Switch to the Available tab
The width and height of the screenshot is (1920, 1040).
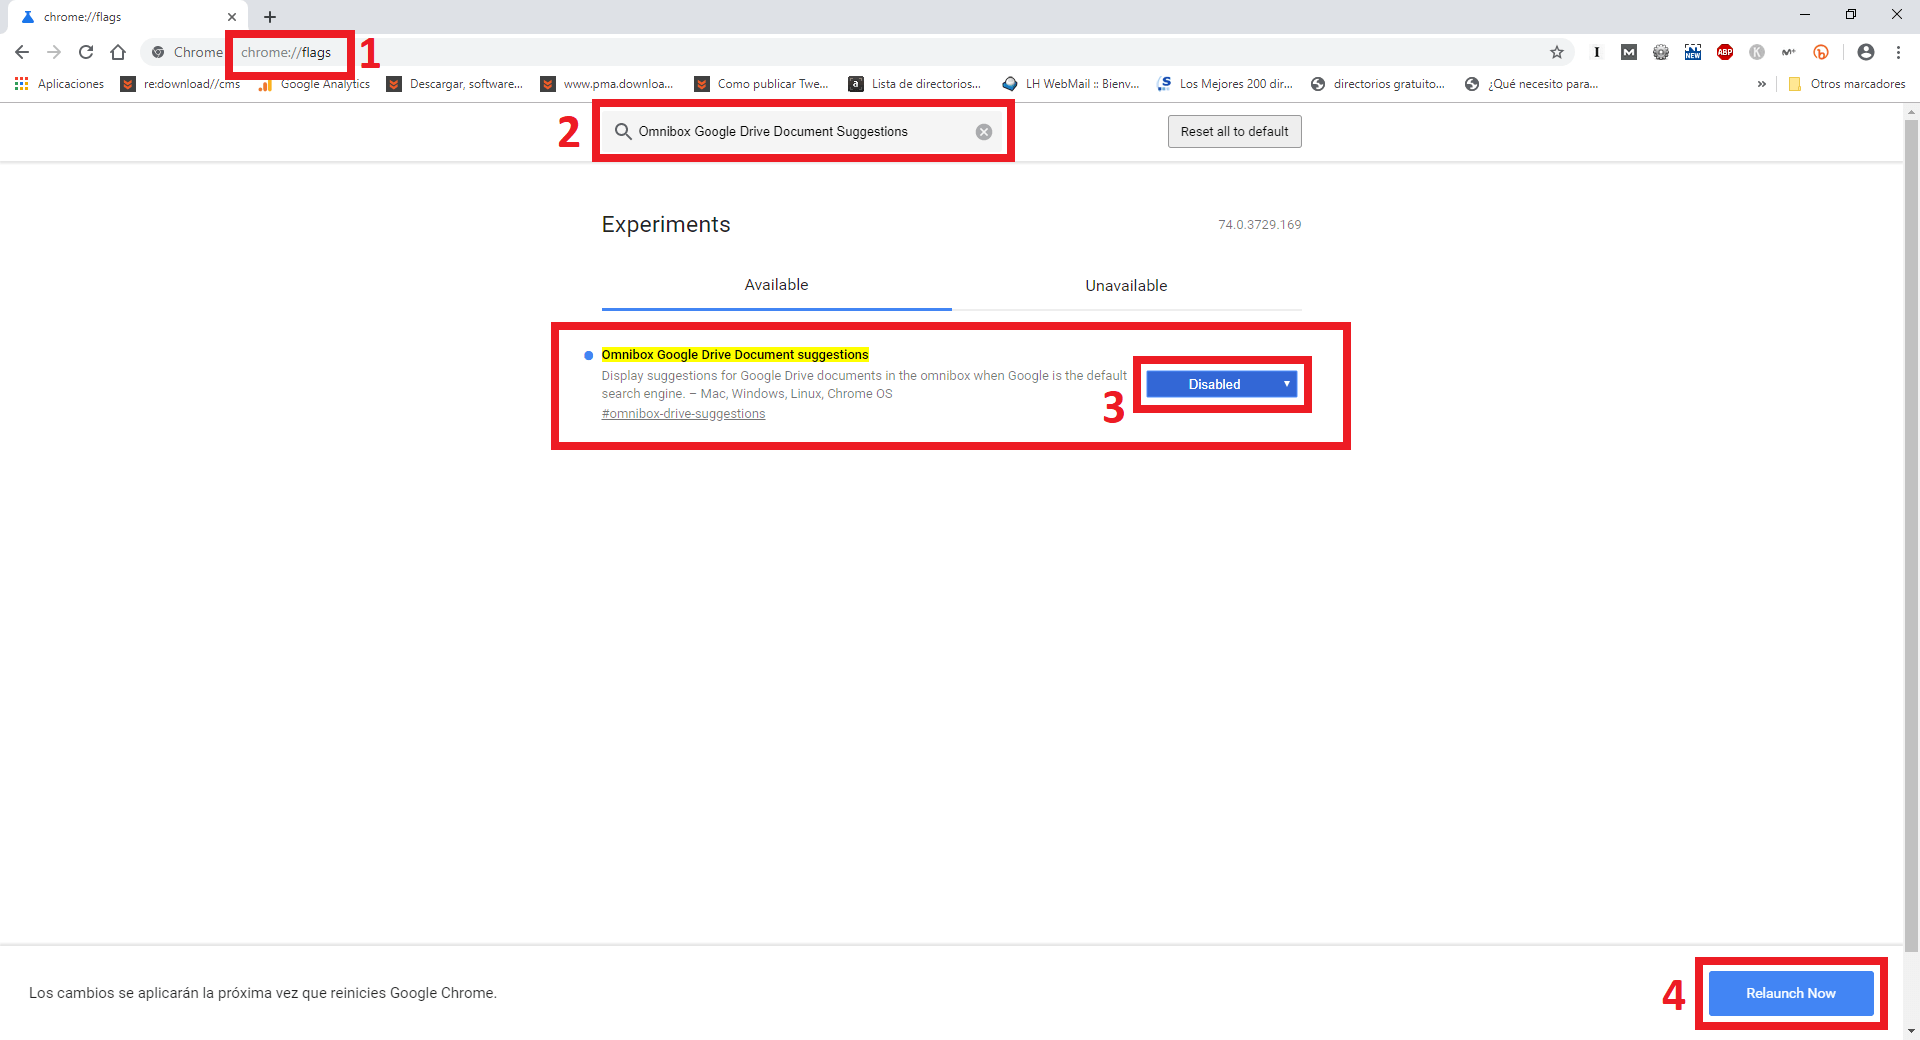(776, 286)
